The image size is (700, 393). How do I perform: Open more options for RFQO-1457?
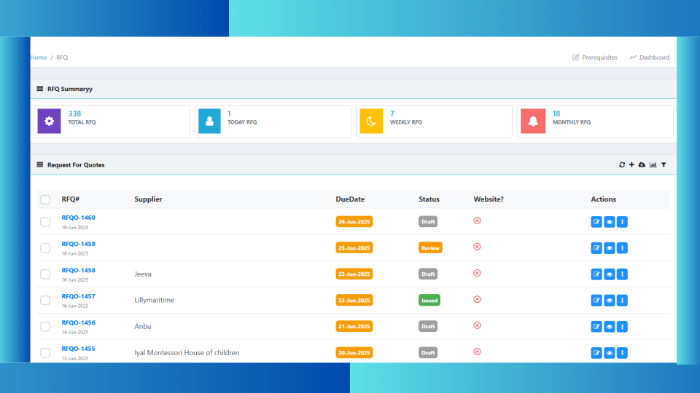click(622, 301)
